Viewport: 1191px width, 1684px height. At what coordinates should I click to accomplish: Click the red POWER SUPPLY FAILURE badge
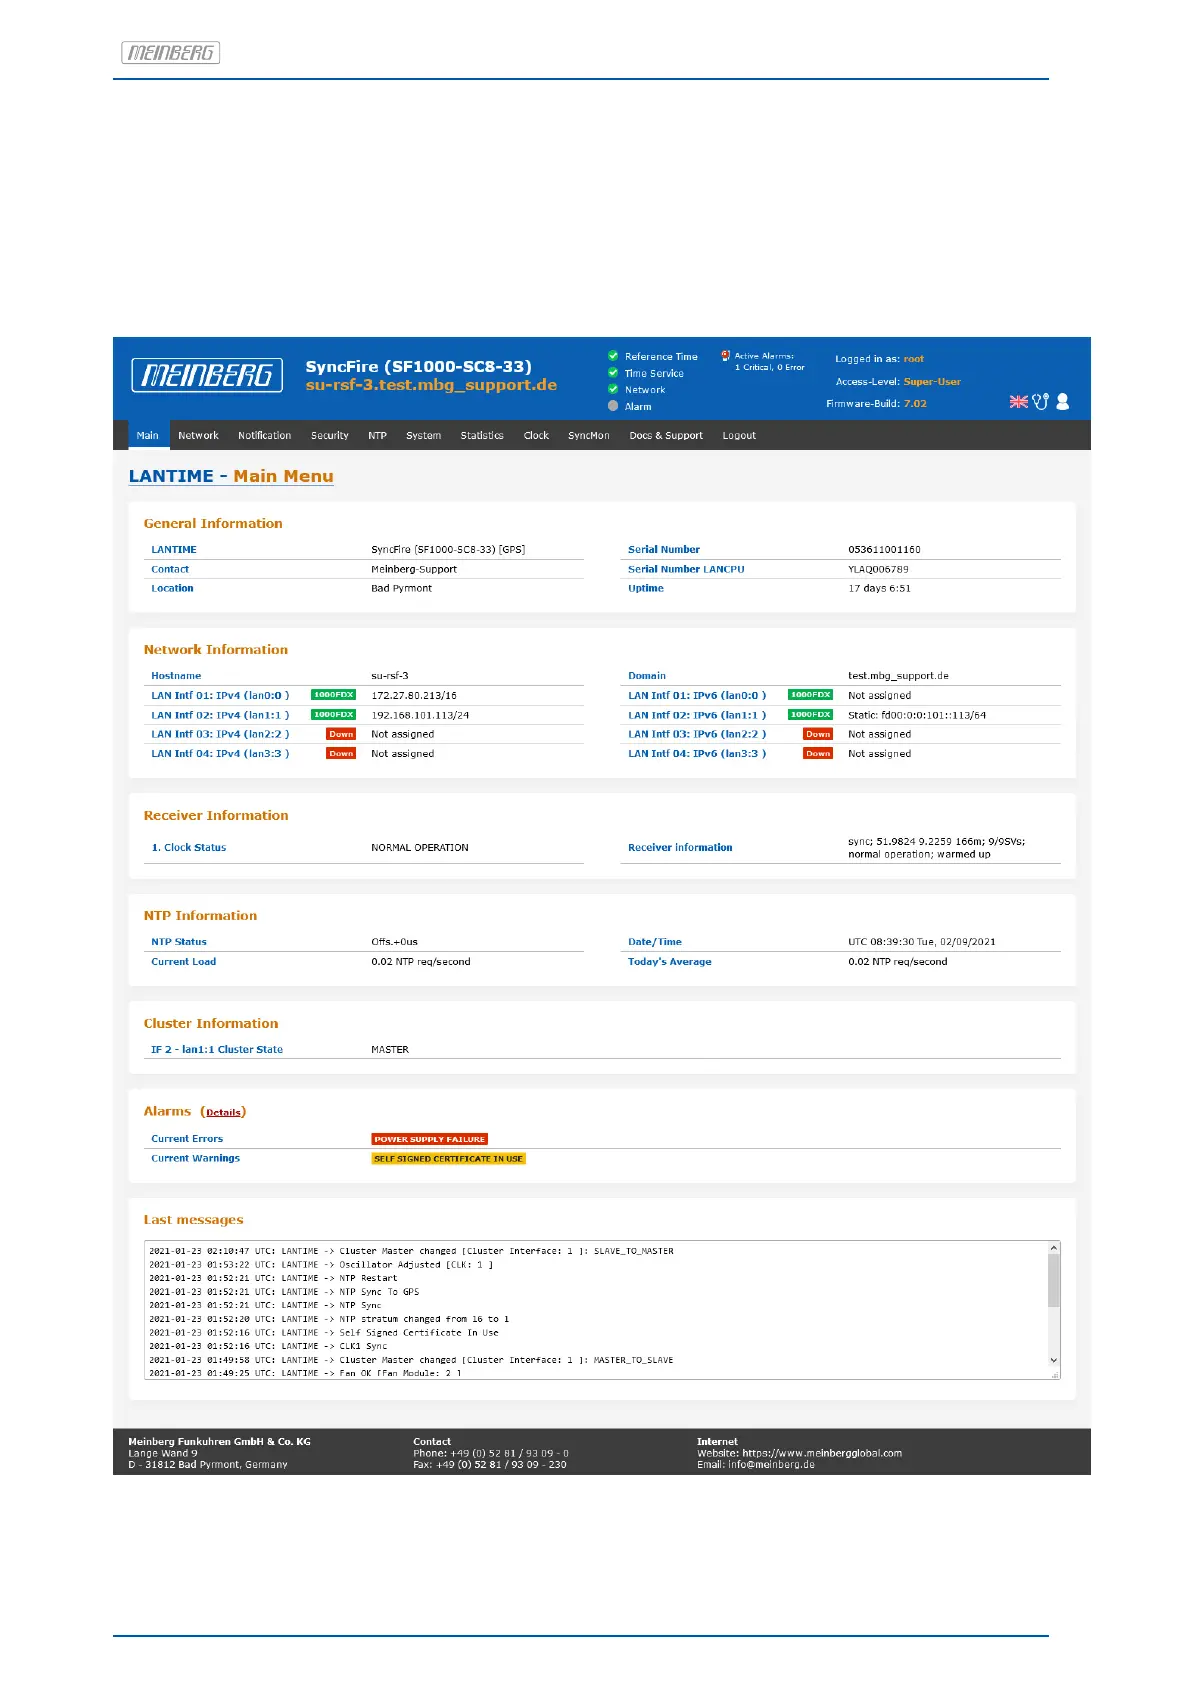pos(429,1139)
